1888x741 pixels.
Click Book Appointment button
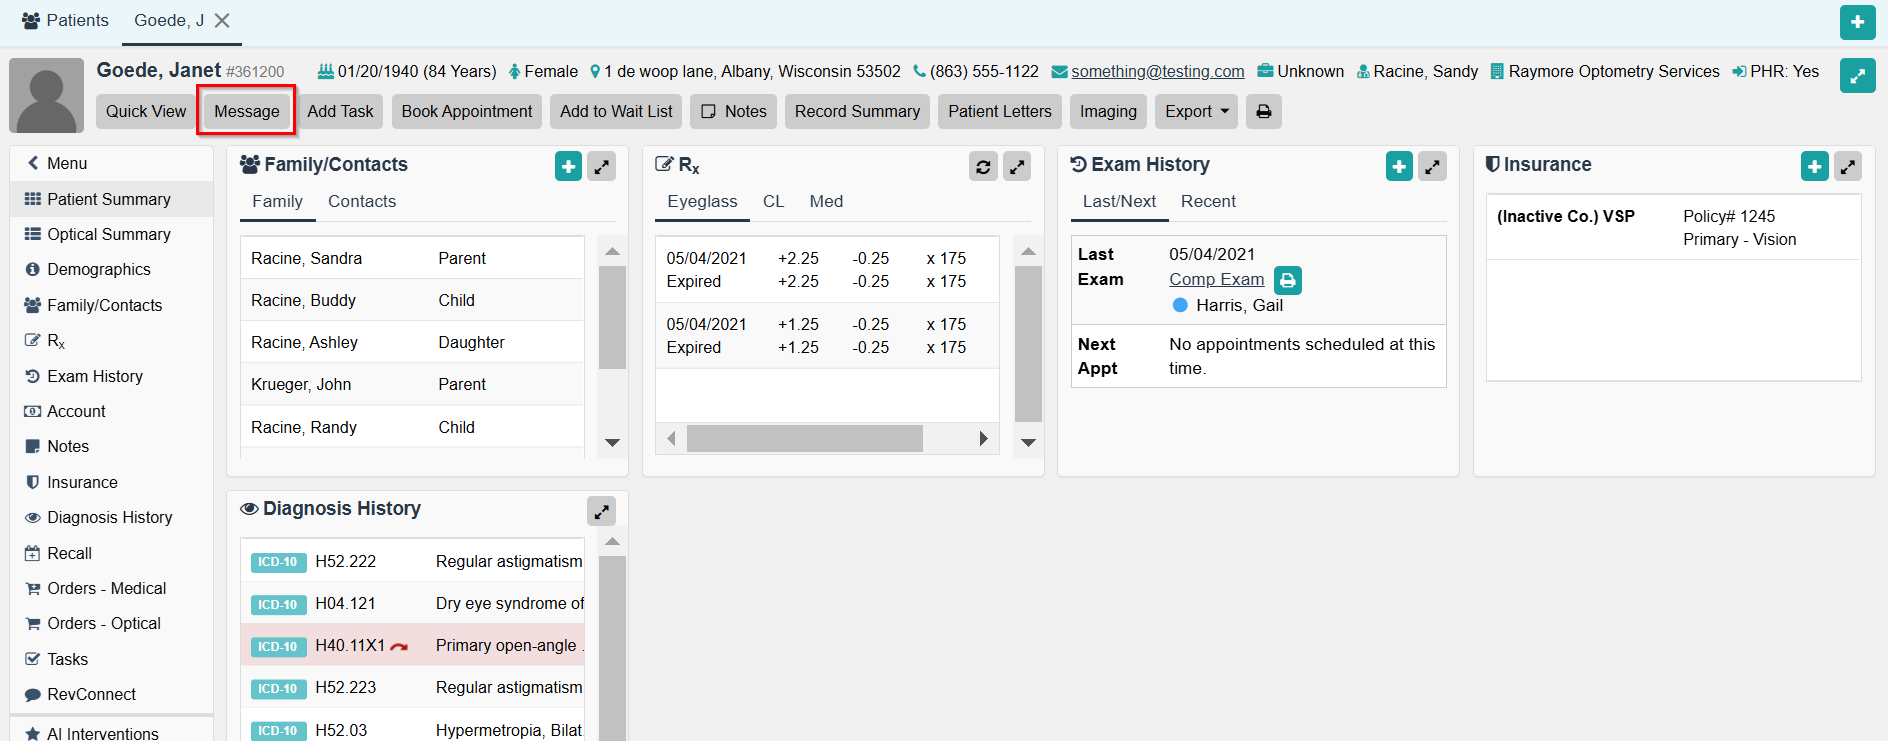click(466, 112)
